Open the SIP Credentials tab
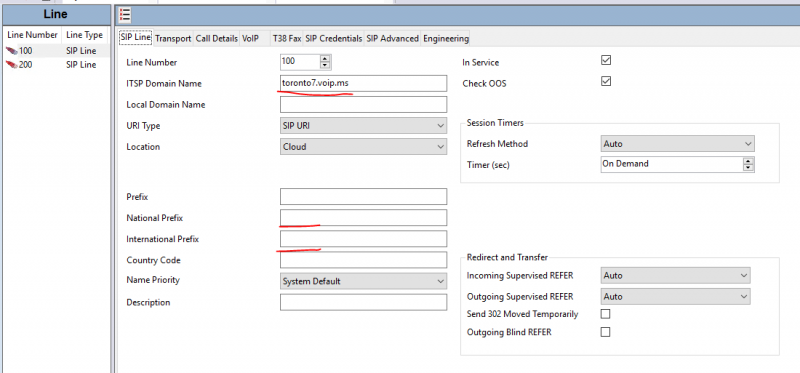Image resolution: width=800 pixels, height=373 pixels. point(334,38)
